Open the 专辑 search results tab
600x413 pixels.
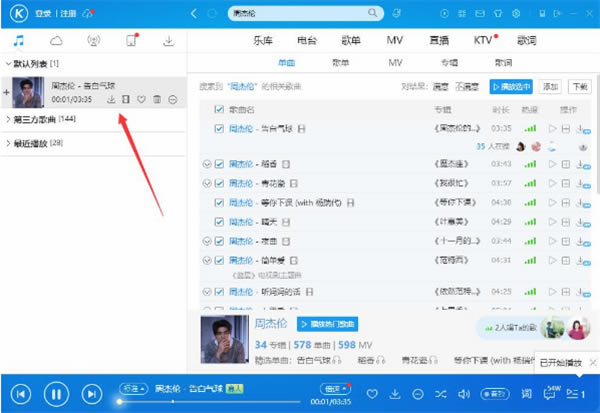(x=450, y=62)
